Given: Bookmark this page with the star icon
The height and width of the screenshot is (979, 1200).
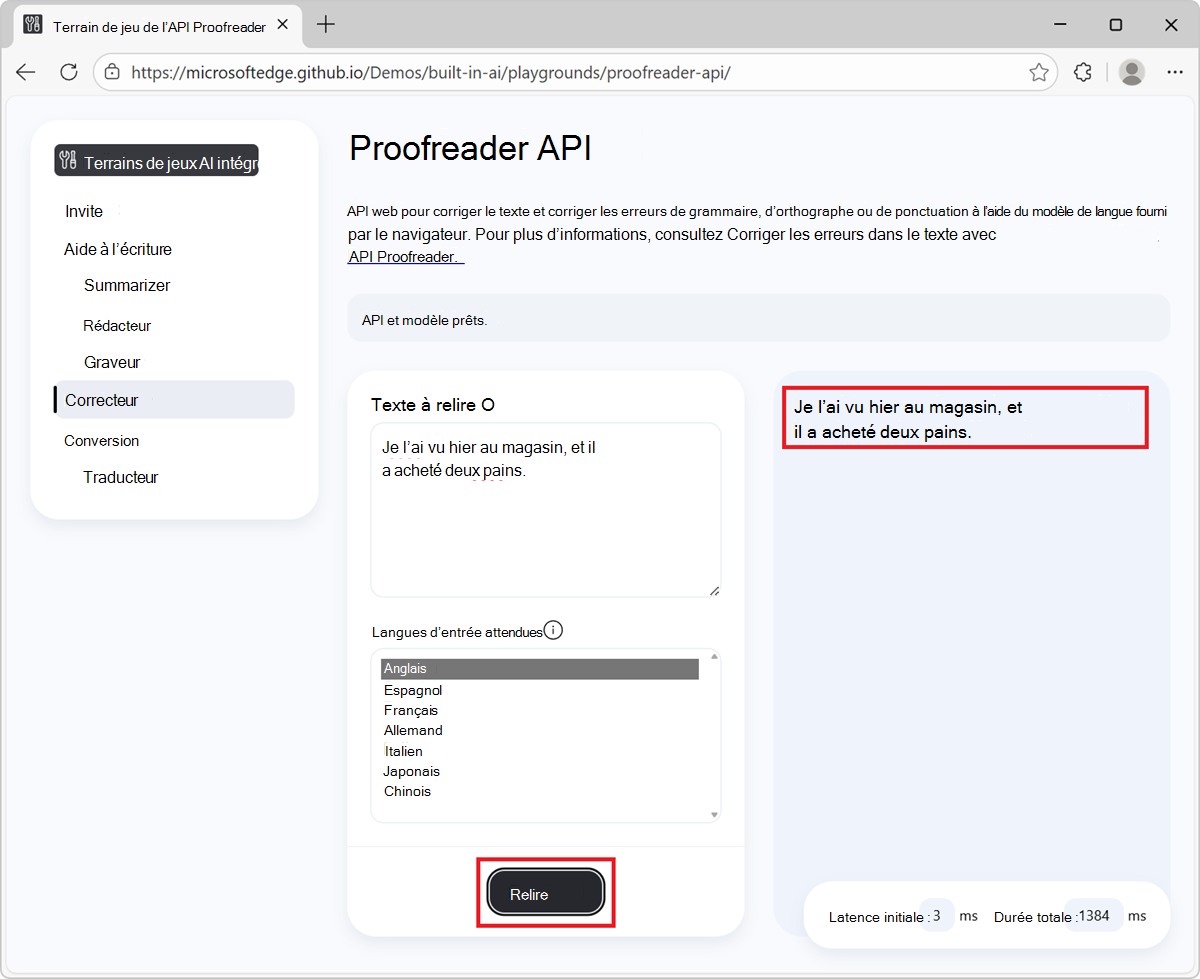Looking at the screenshot, I should click(x=1039, y=72).
